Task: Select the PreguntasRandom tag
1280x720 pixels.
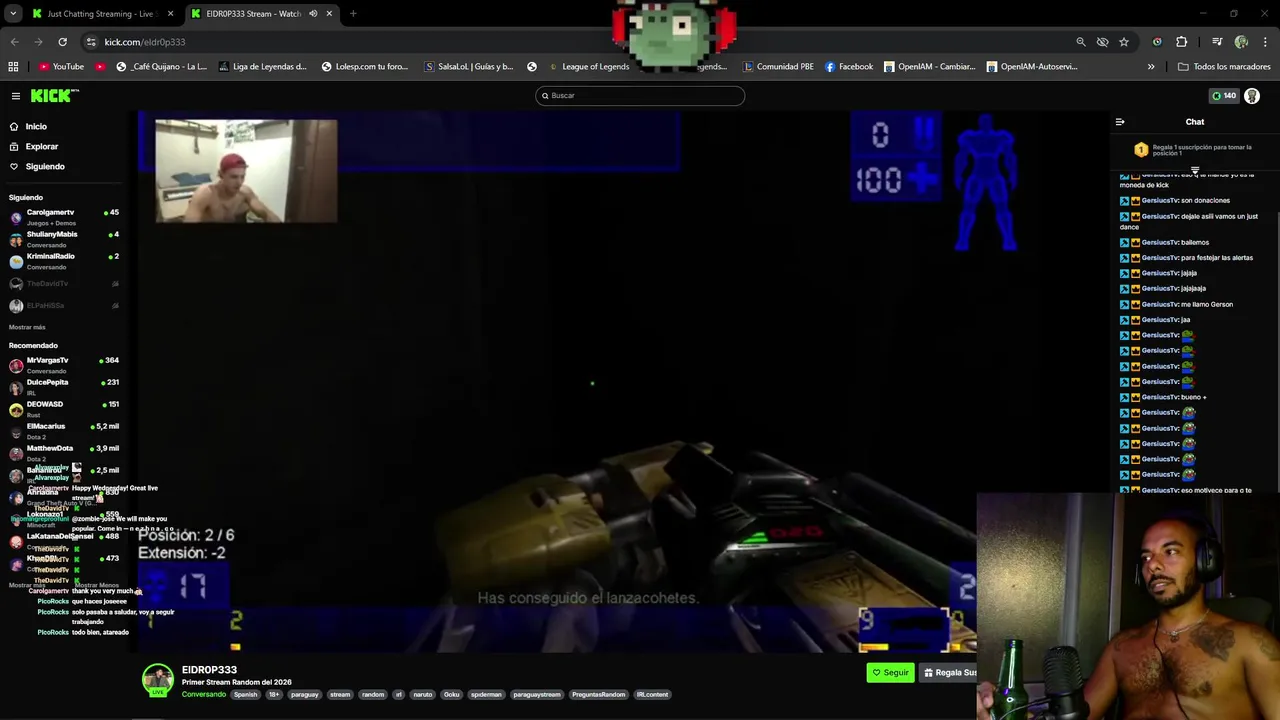Action: click(x=598, y=695)
